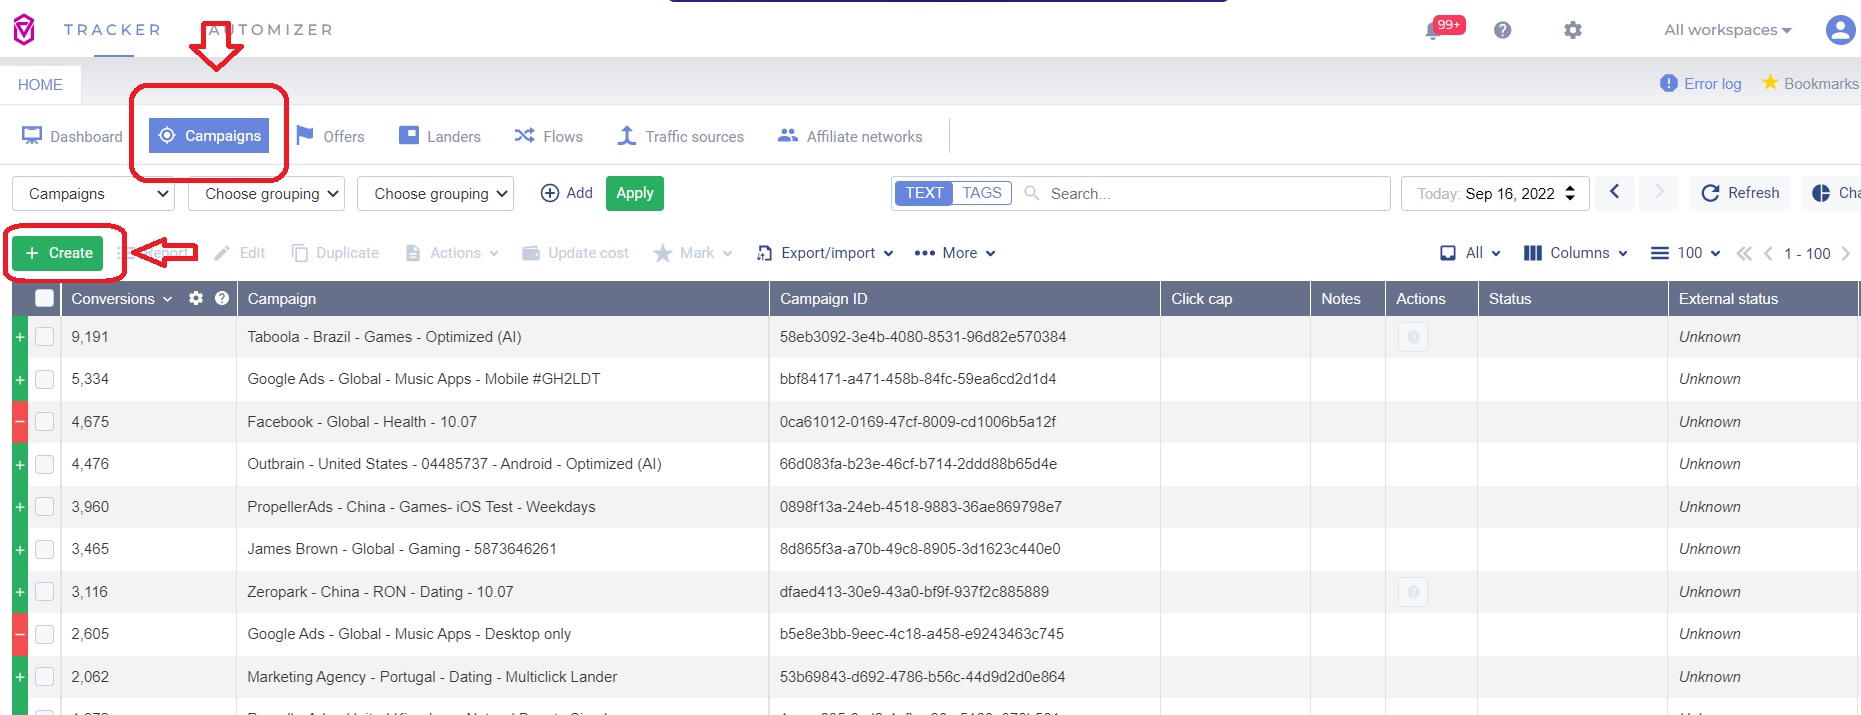The height and width of the screenshot is (715, 1861).
Task: Expand Taboola Brazil Games row plus icon
Action: 19,337
